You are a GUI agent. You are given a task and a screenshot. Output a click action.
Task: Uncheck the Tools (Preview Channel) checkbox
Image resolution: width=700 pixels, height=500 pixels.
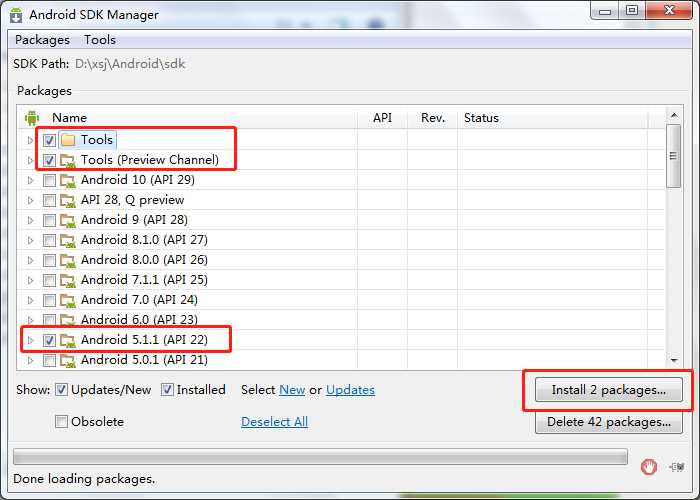tap(49, 160)
